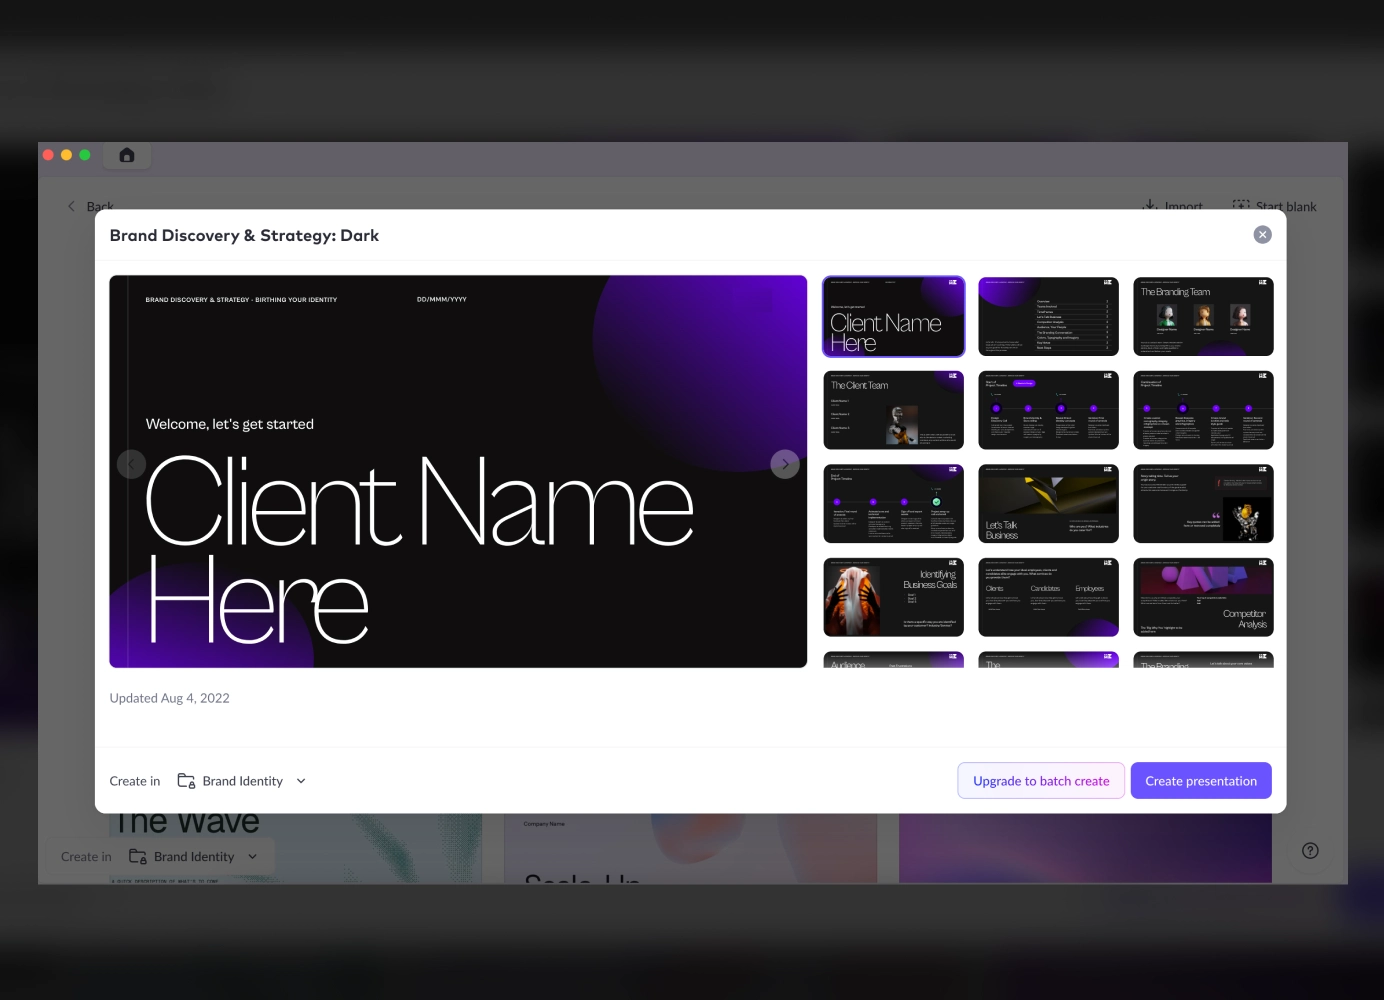Select The Branding Team slide thumbnail
1384x1000 pixels.
pos(1203,317)
